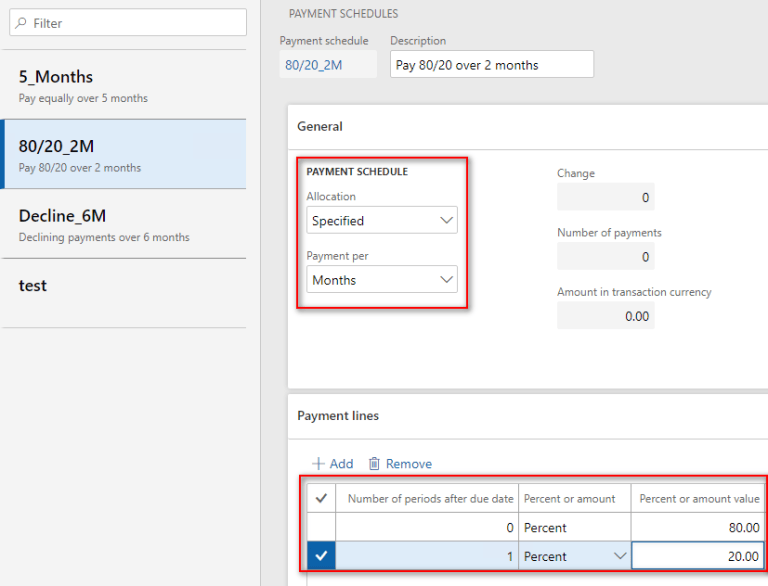Screen dimensions: 768x586
Task: Add a new payment line
Action: click(x=333, y=464)
